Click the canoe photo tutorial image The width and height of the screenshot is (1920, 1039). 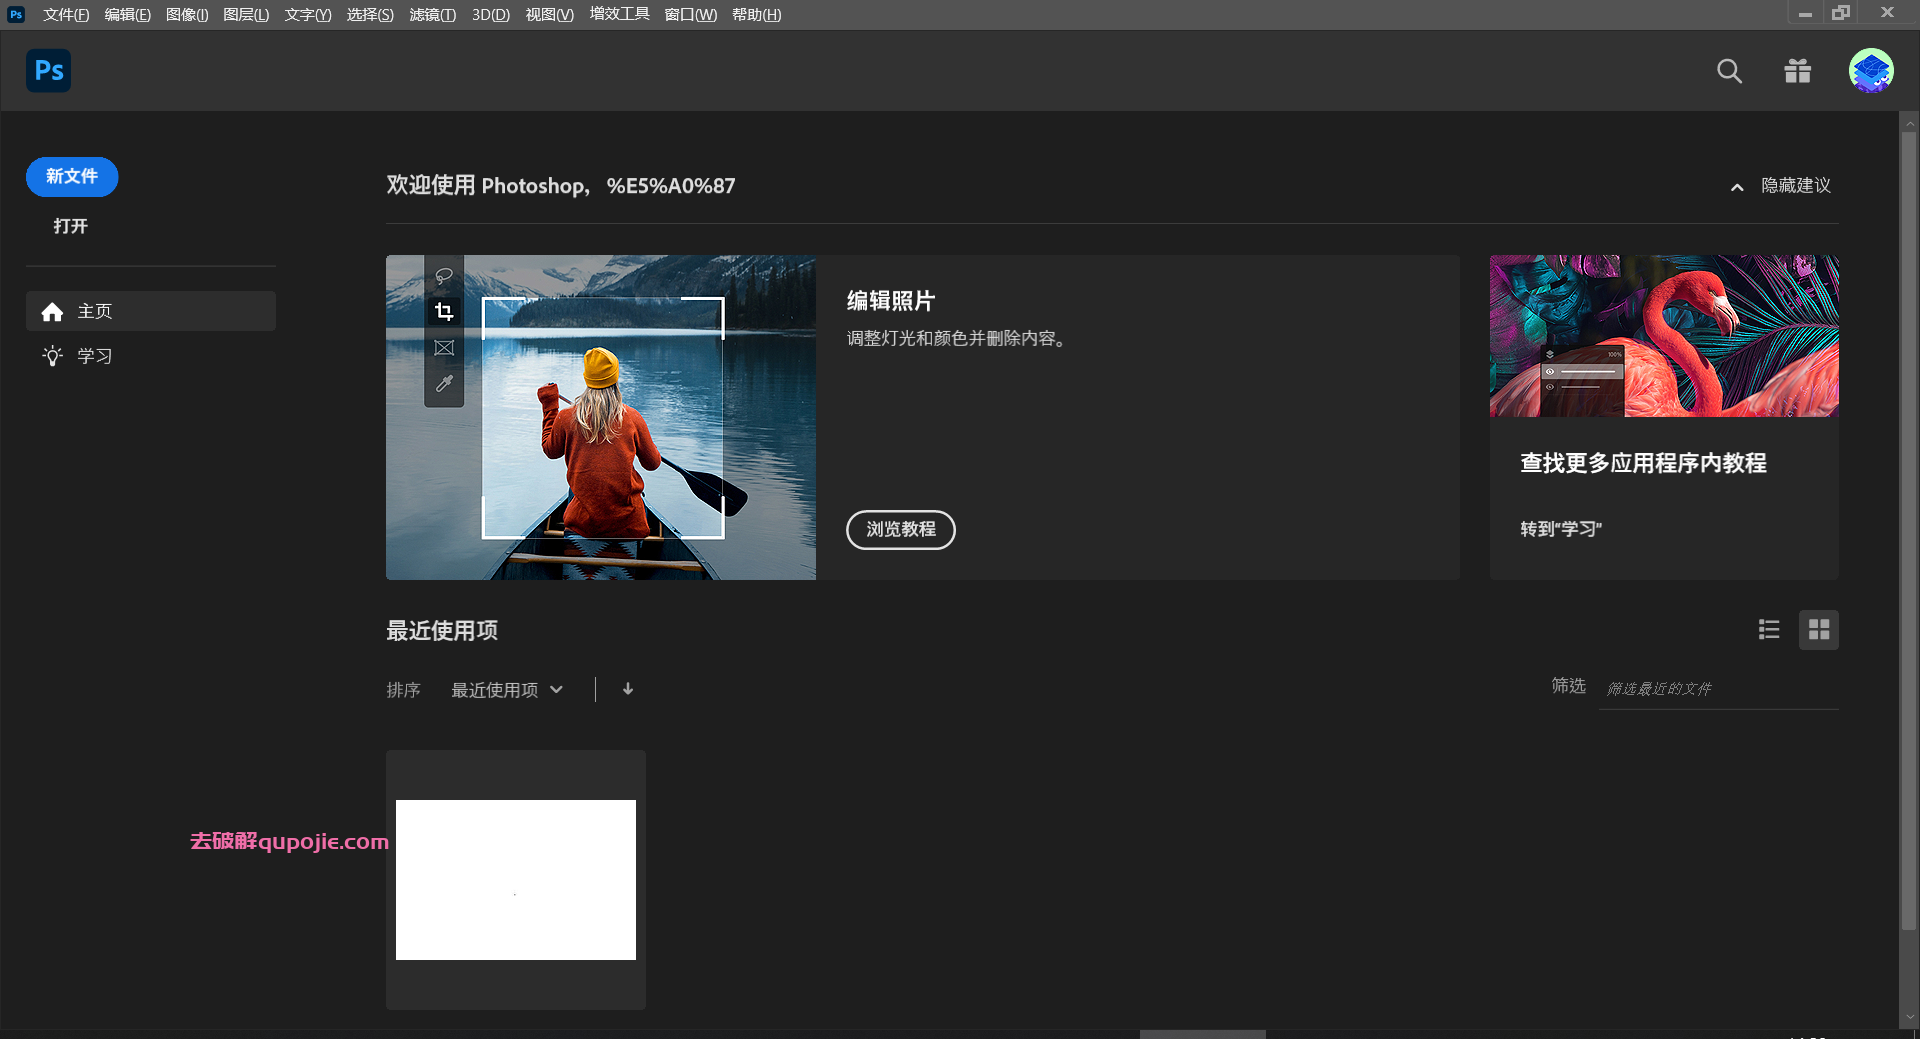click(601, 417)
